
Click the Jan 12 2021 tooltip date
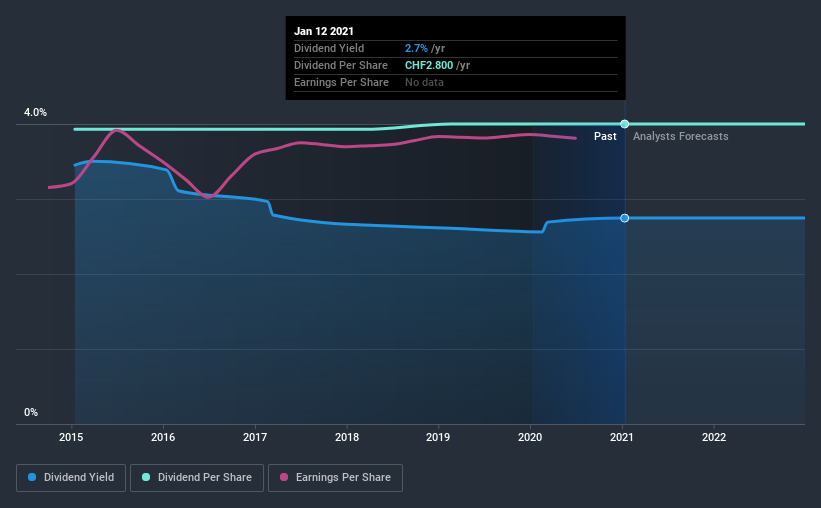(x=324, y=31)
